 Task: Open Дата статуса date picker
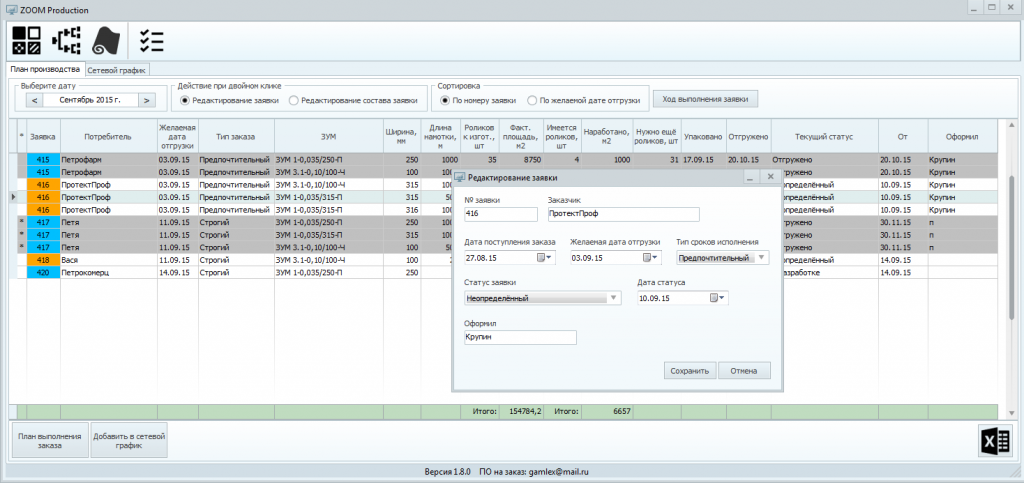(717, 298)
